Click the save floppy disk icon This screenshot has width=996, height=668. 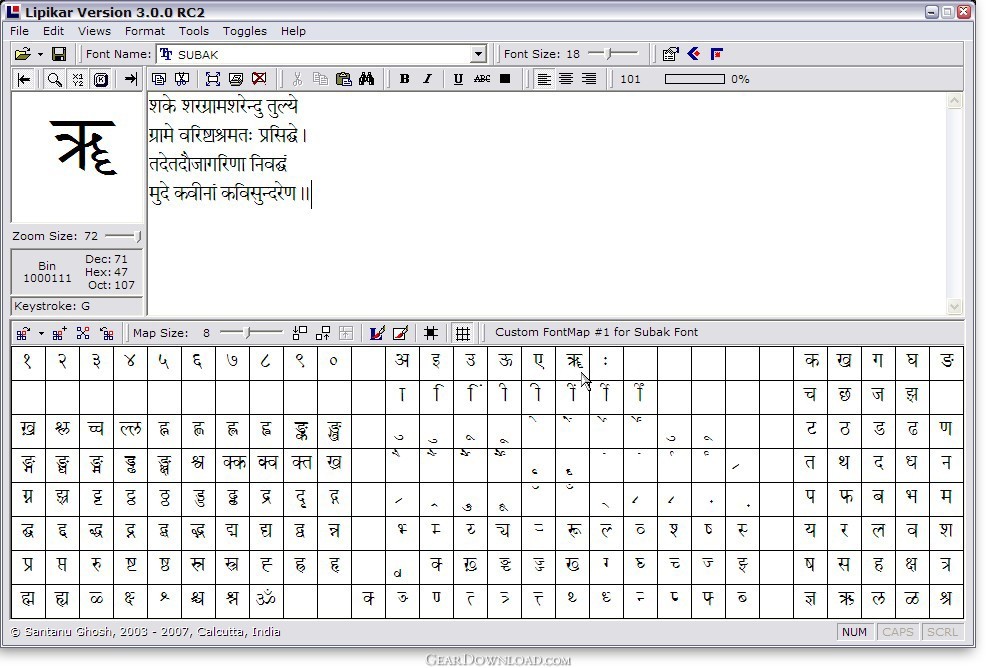(59, 55)
